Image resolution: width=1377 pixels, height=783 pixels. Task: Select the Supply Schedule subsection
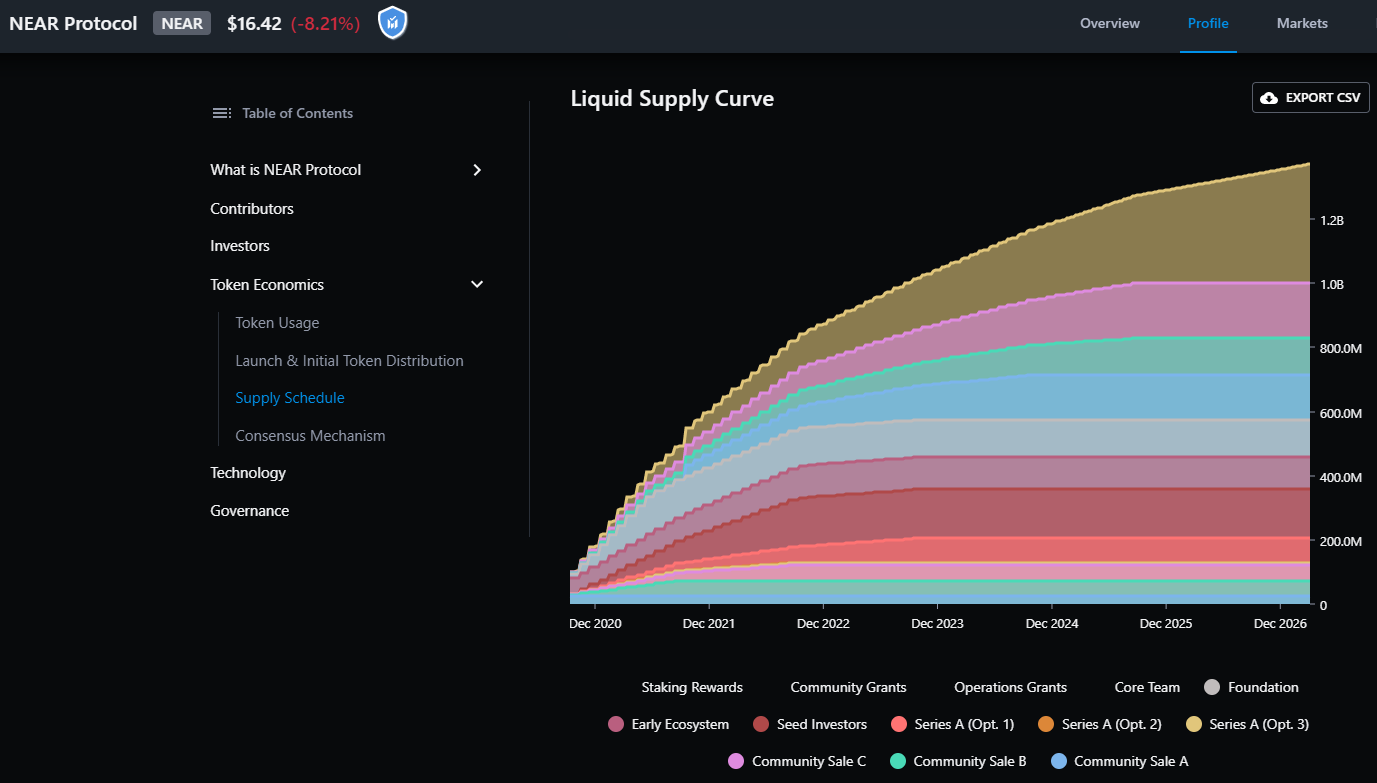[x=290, y=398]
